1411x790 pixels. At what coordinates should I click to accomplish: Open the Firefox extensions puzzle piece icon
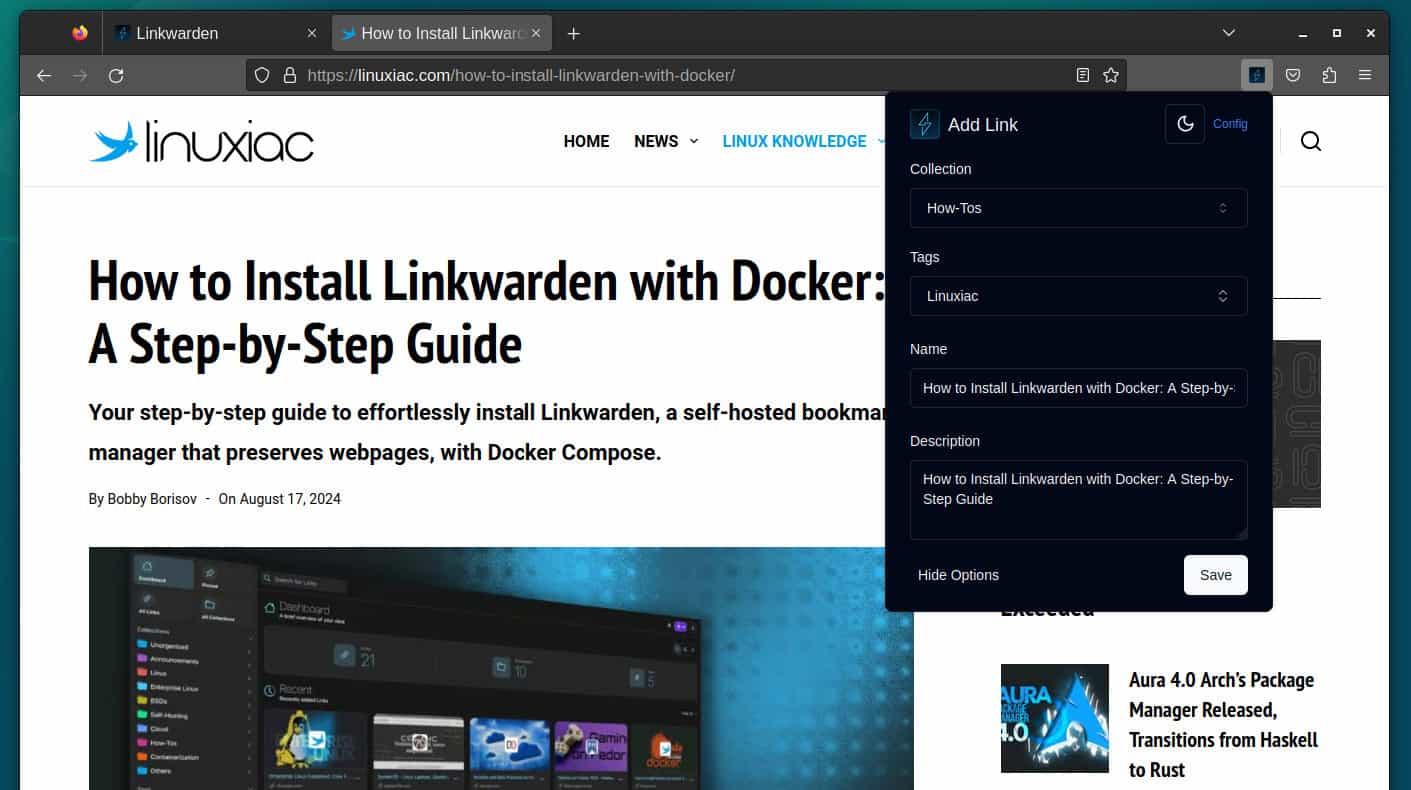(1328, 74)
